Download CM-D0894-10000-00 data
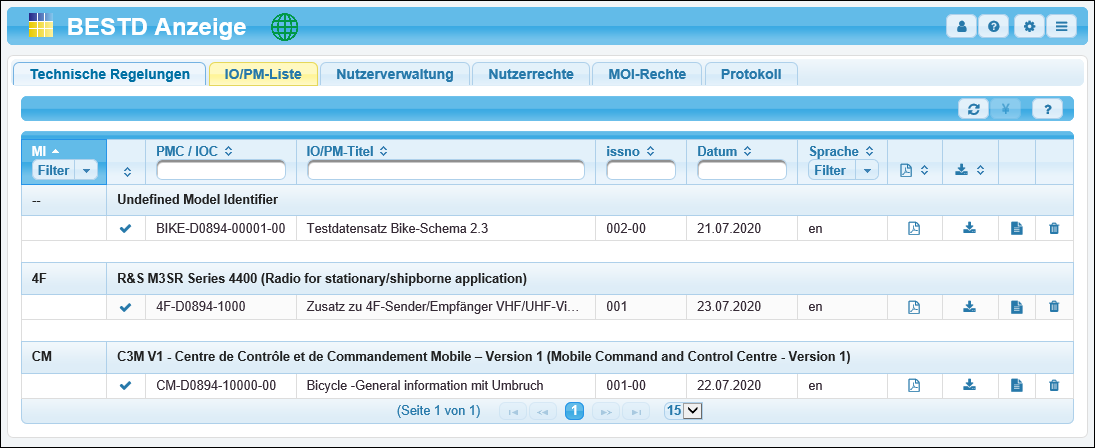The width and height of the screenshot is (1095, 448). coord(969,385)
